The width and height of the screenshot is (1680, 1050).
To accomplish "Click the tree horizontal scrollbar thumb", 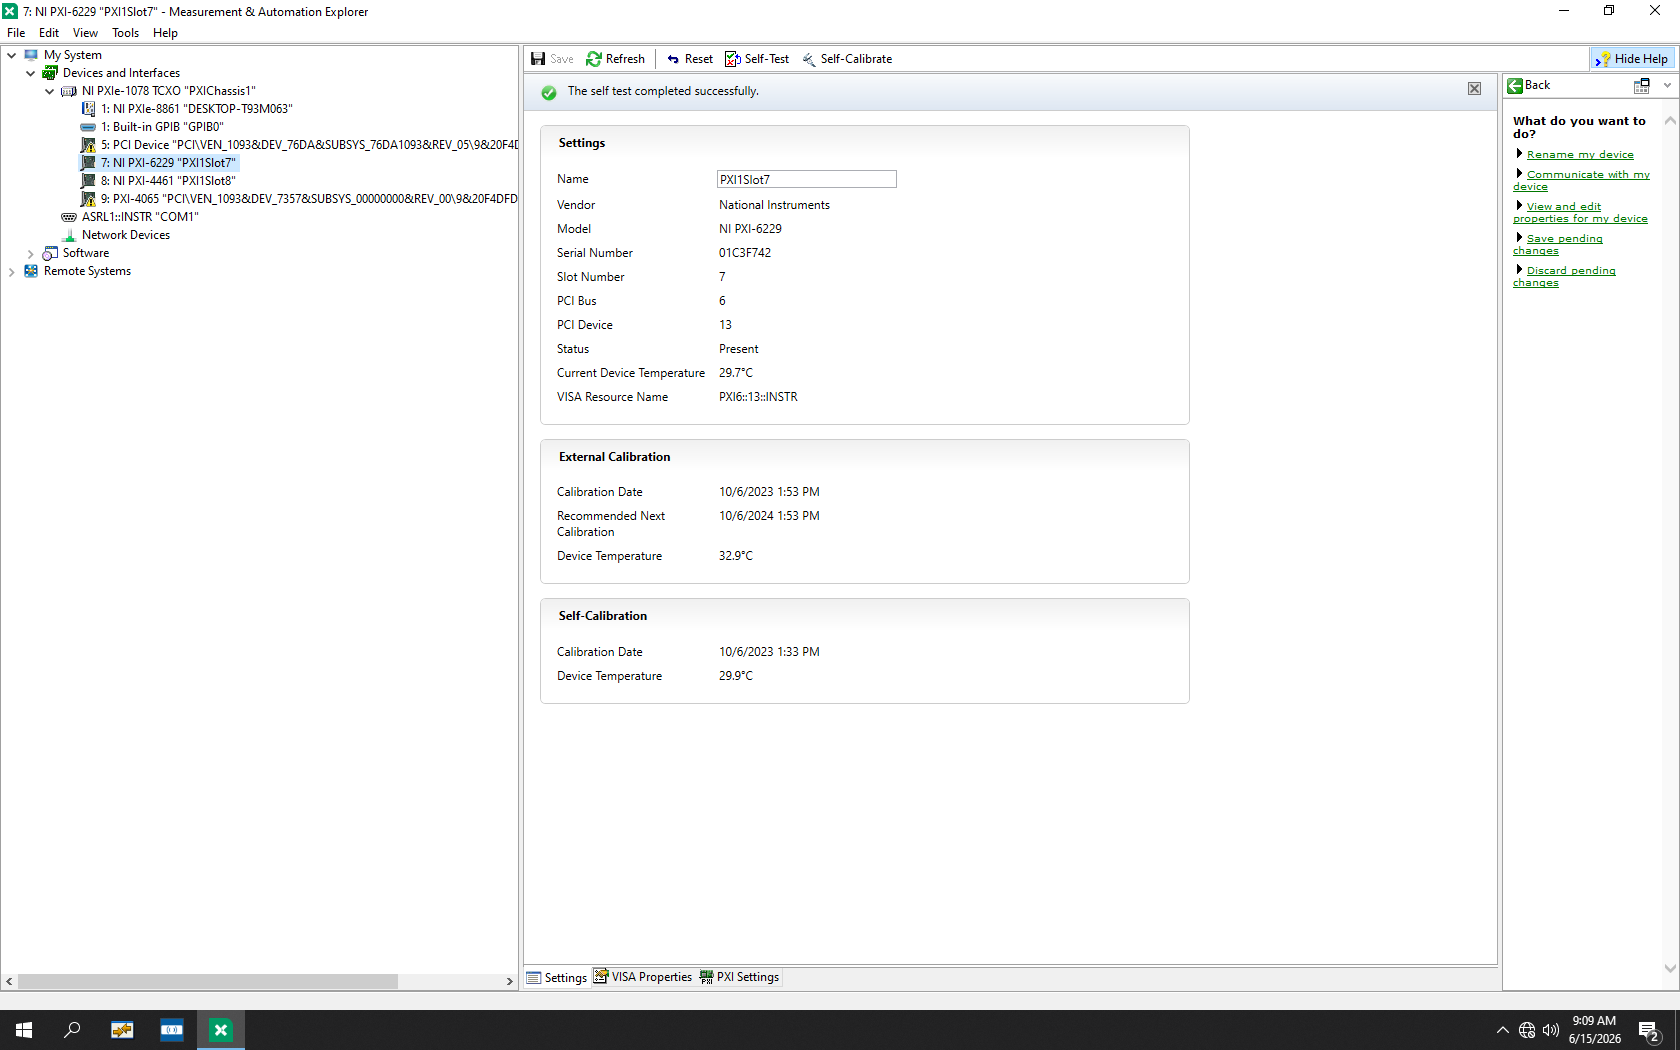I will pyautogui.click(x=207, y=982).
